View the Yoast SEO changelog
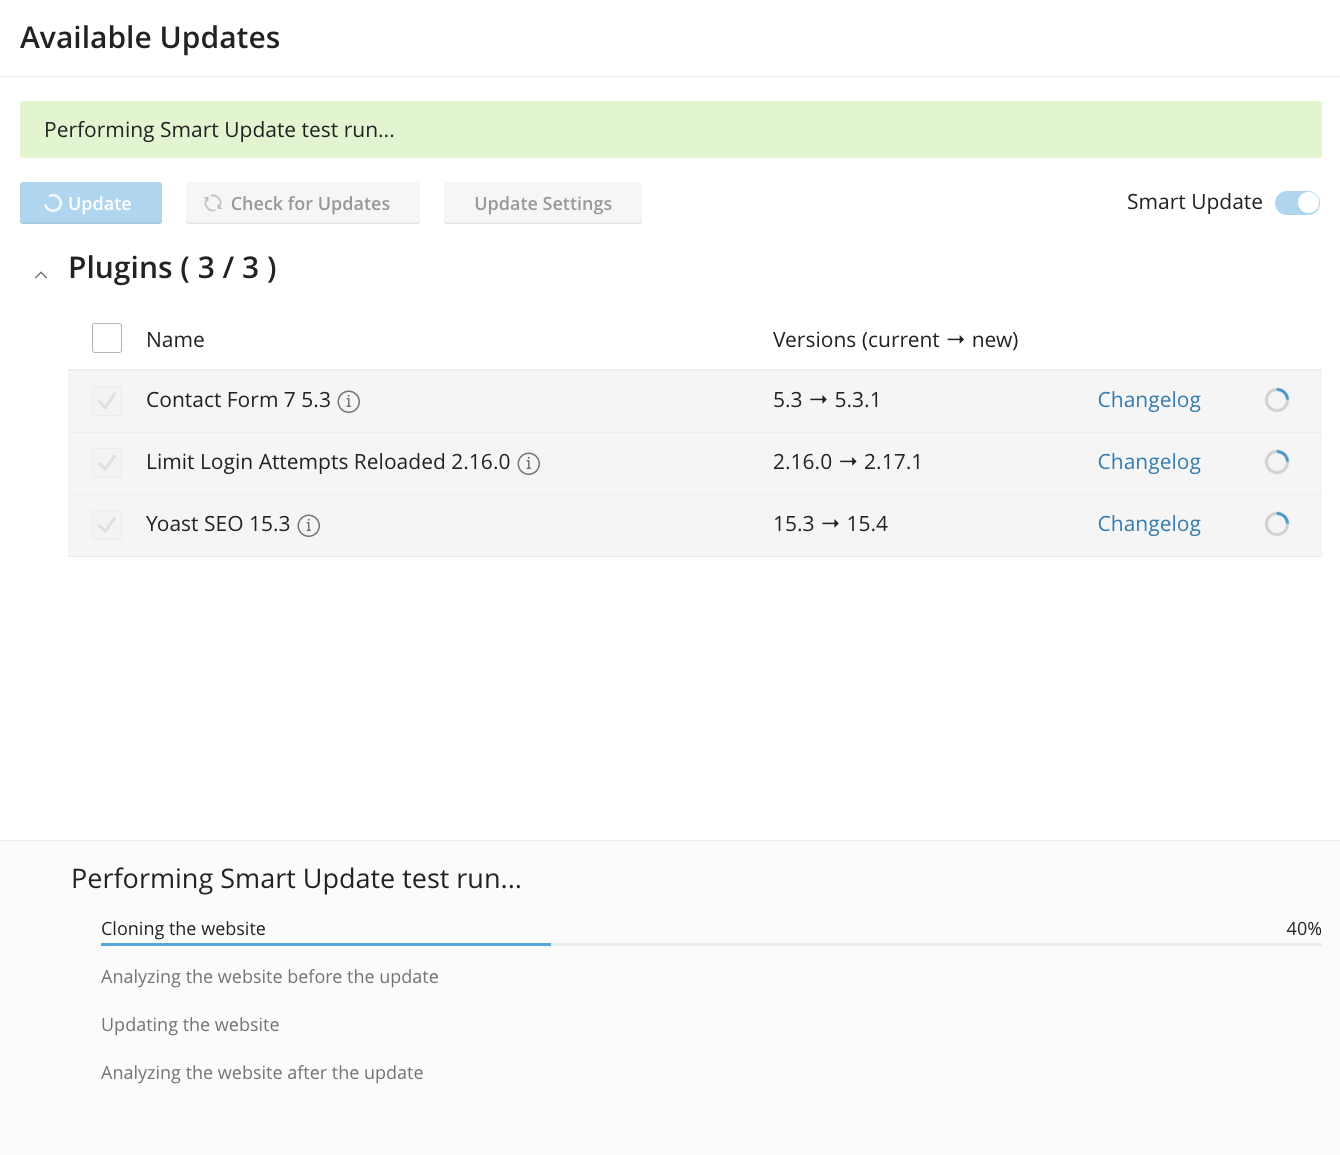The height and width of the screenshot is (1155, 1340). pyautogui.click(x=1149, y=523)
